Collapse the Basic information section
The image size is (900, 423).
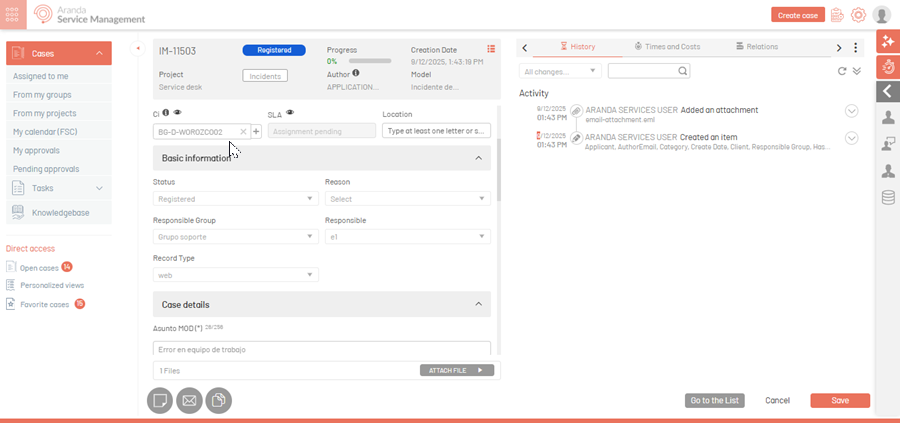click(478, 158)
